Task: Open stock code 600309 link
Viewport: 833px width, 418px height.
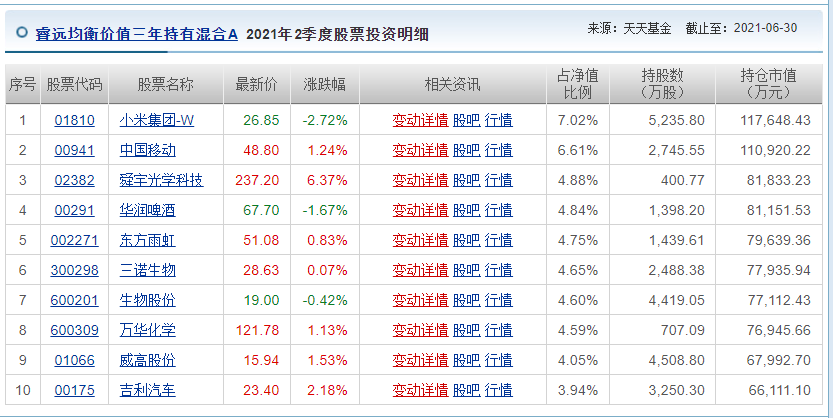Action: coord(74,330)
